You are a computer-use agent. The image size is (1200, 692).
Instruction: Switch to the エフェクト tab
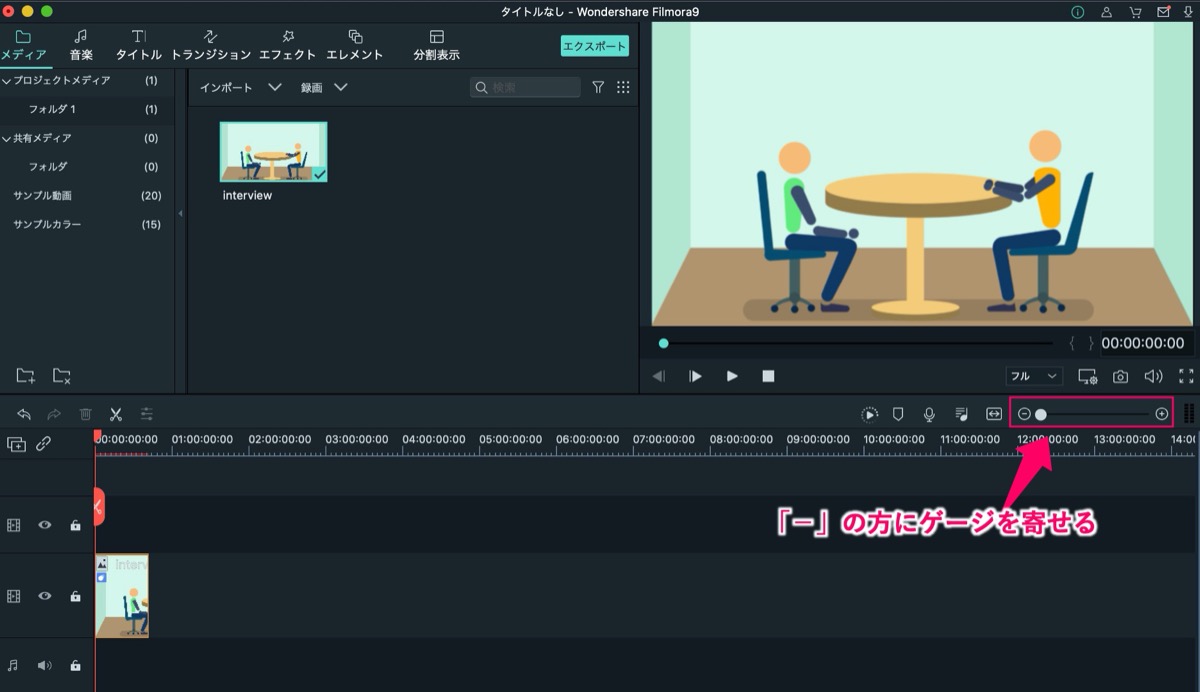[287, 46]
